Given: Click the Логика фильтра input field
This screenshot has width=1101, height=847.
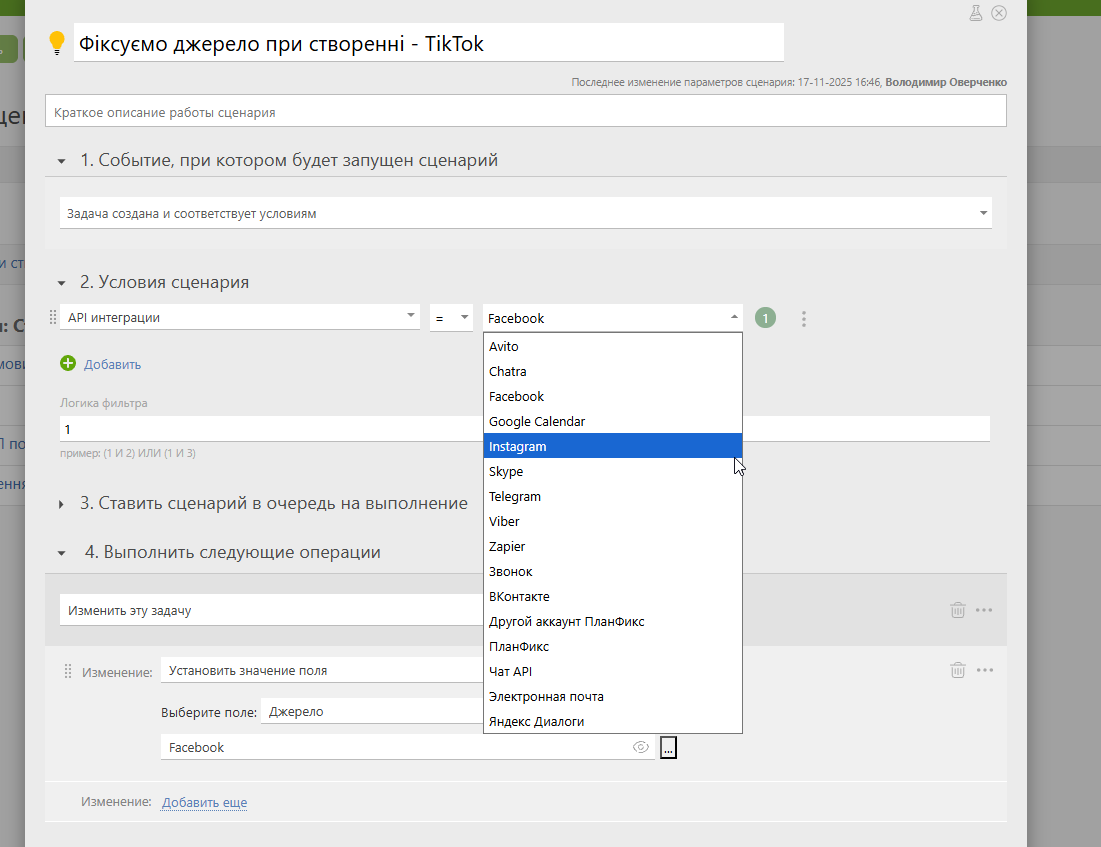Looking at the screenshot, I should tap(270, 429).
